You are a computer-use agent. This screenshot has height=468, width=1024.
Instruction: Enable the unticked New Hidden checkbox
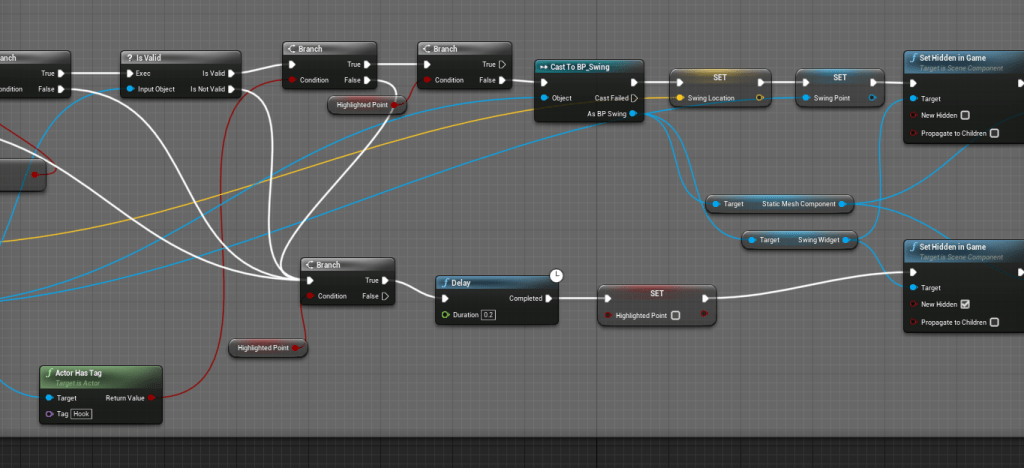click(964, 114)
